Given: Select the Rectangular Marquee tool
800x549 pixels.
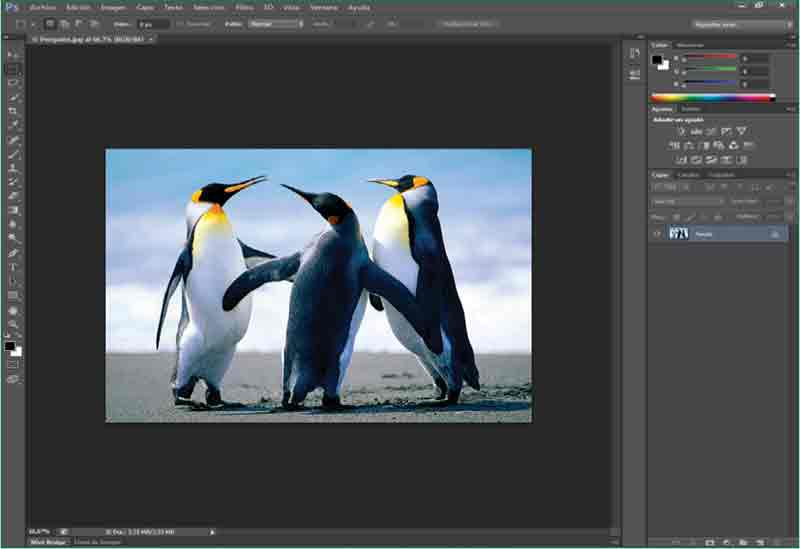Looking at the screenshot, I should 13,69.
